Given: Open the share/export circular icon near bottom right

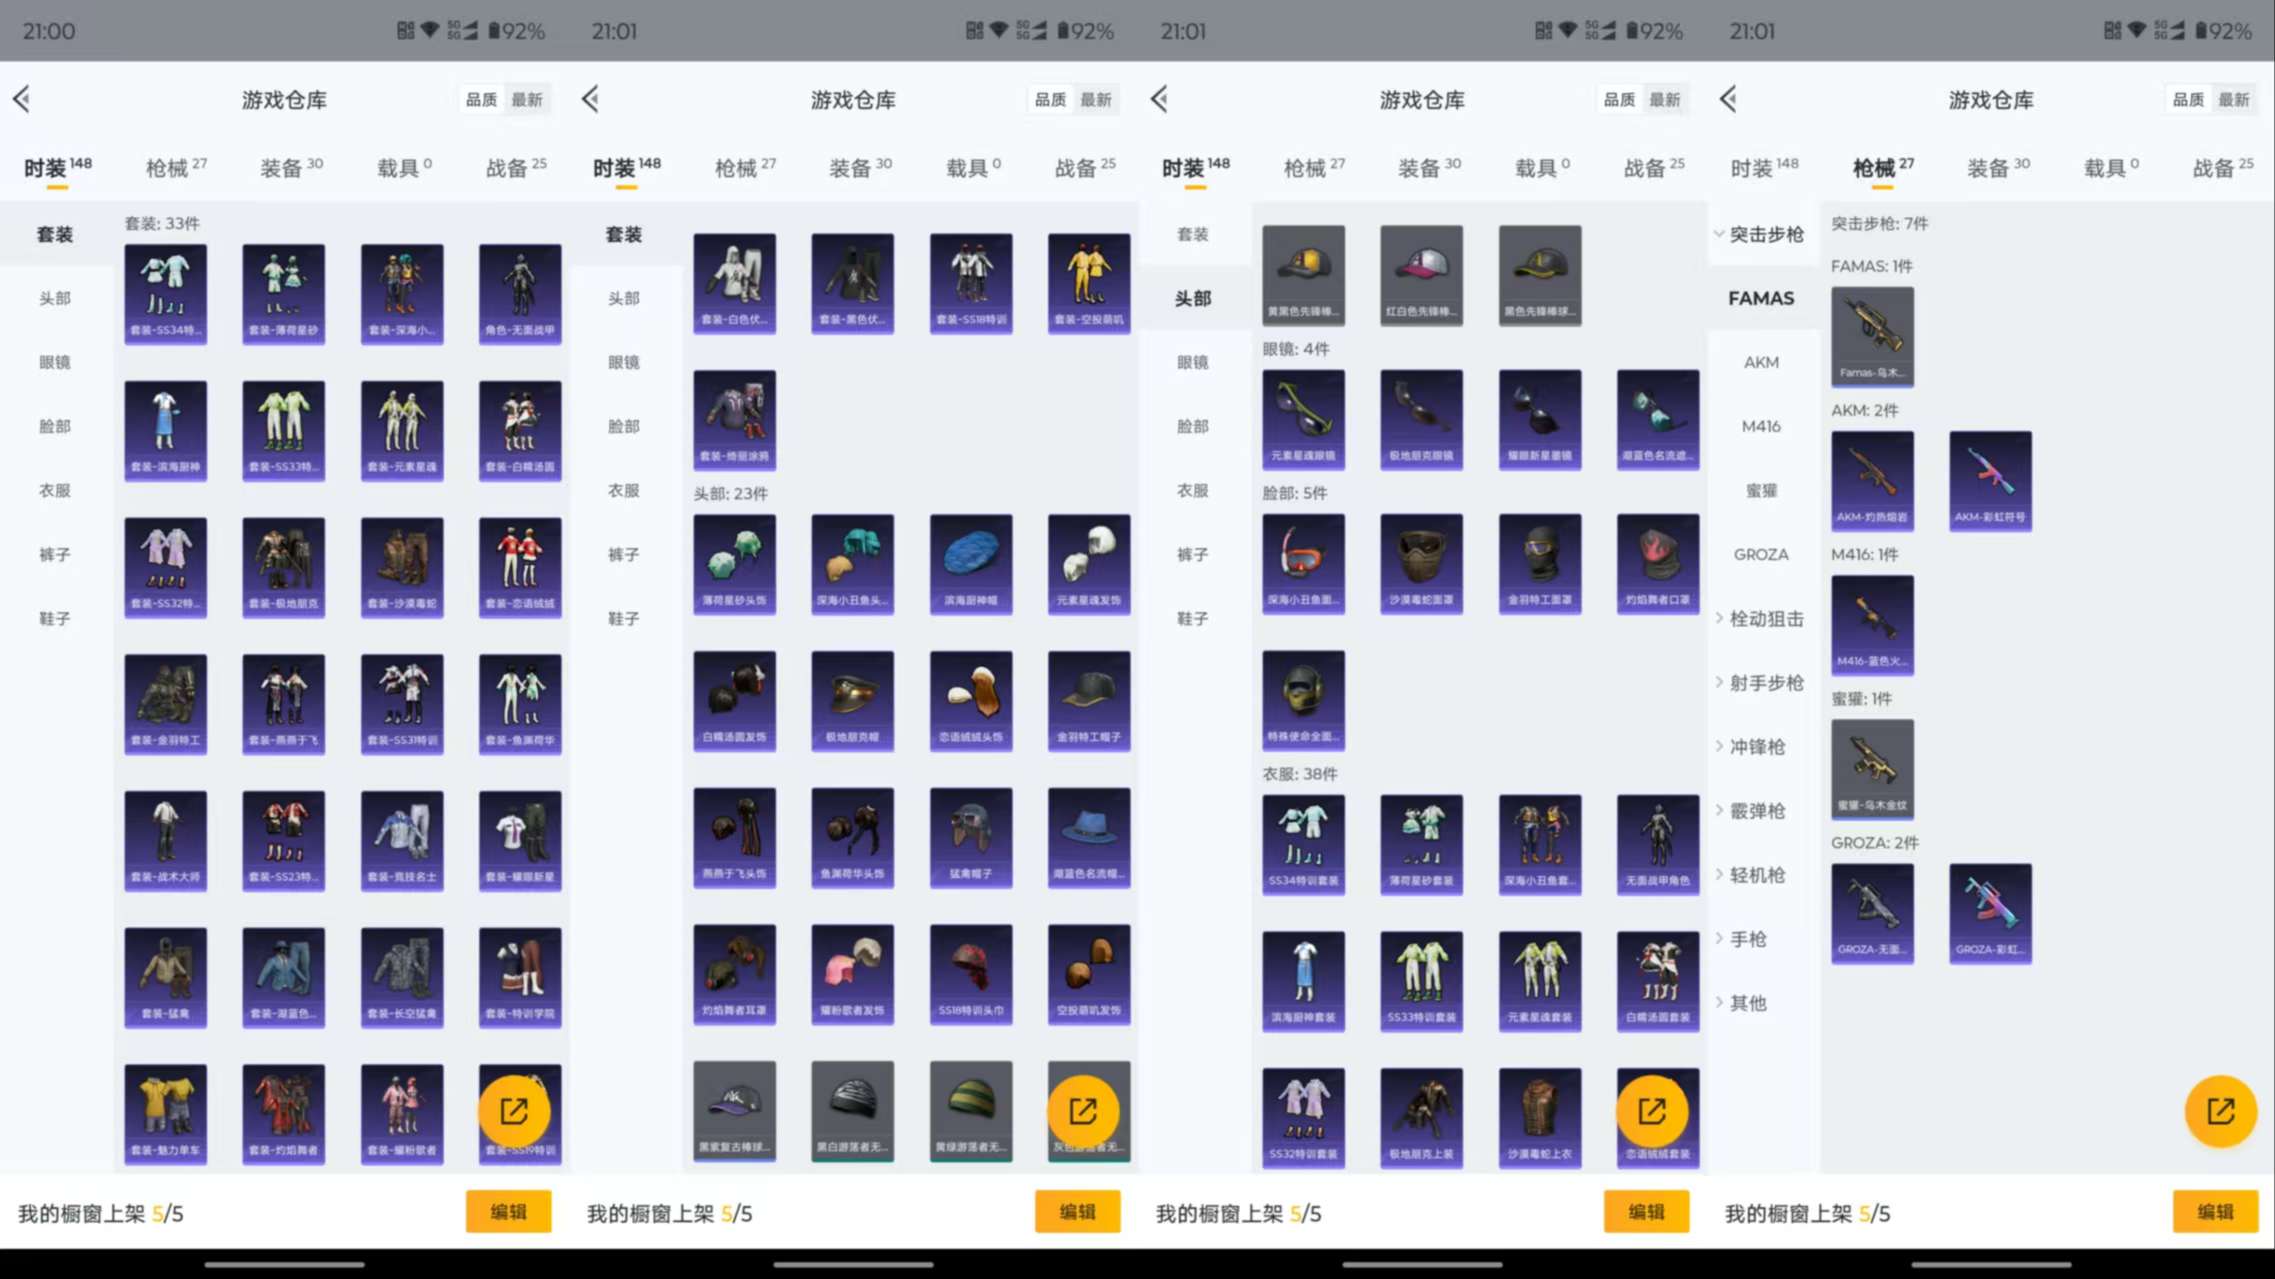Looking at the screenshot, I should tap(2220, 1110).
